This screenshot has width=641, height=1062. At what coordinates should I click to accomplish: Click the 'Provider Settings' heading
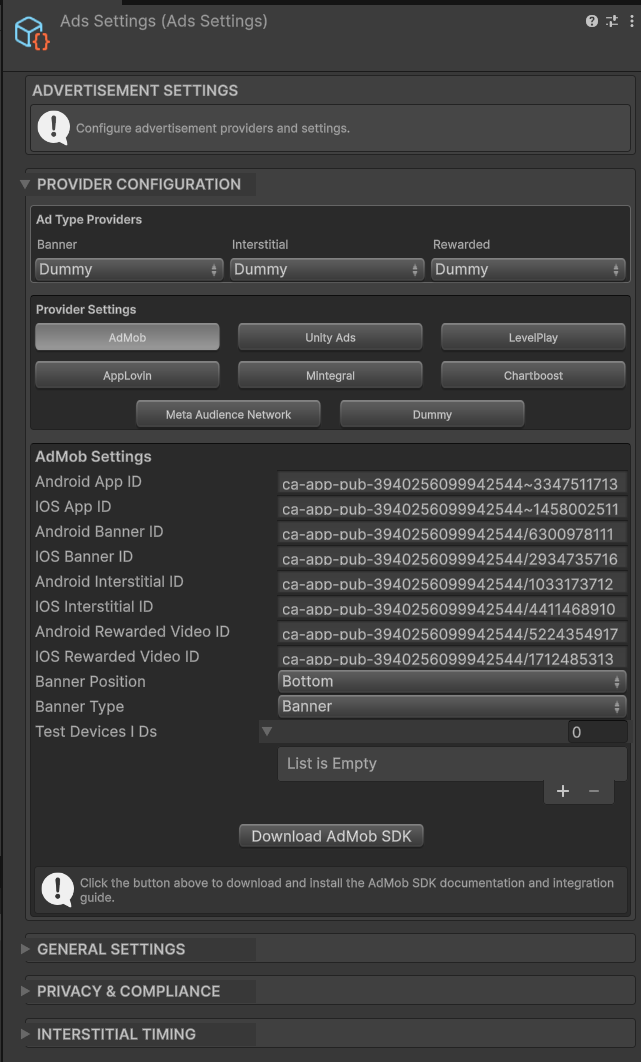pyautogui.click(x=86, y=310)
